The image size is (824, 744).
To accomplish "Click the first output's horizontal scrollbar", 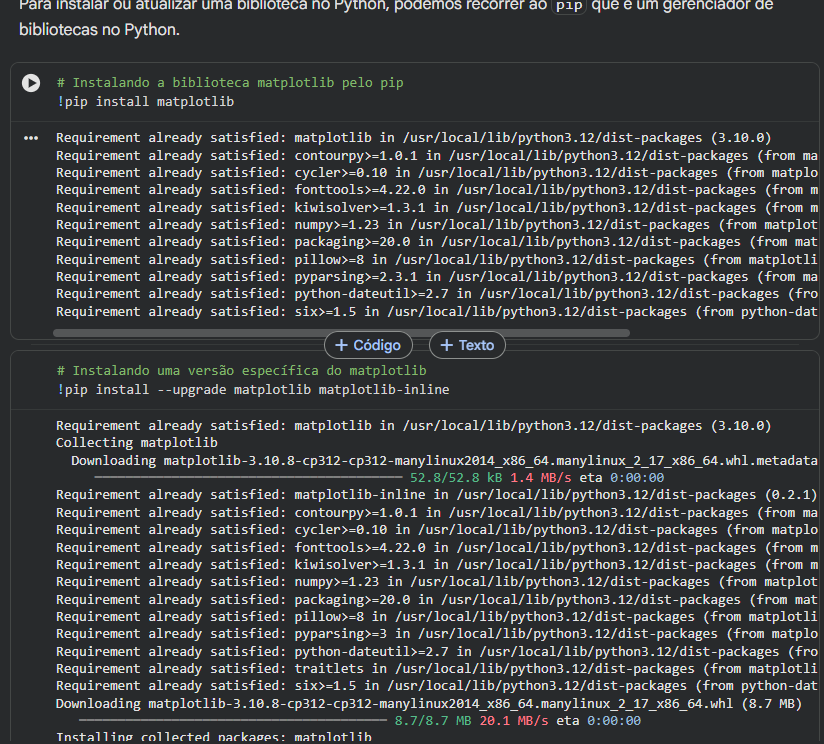I will click(342, 333).
